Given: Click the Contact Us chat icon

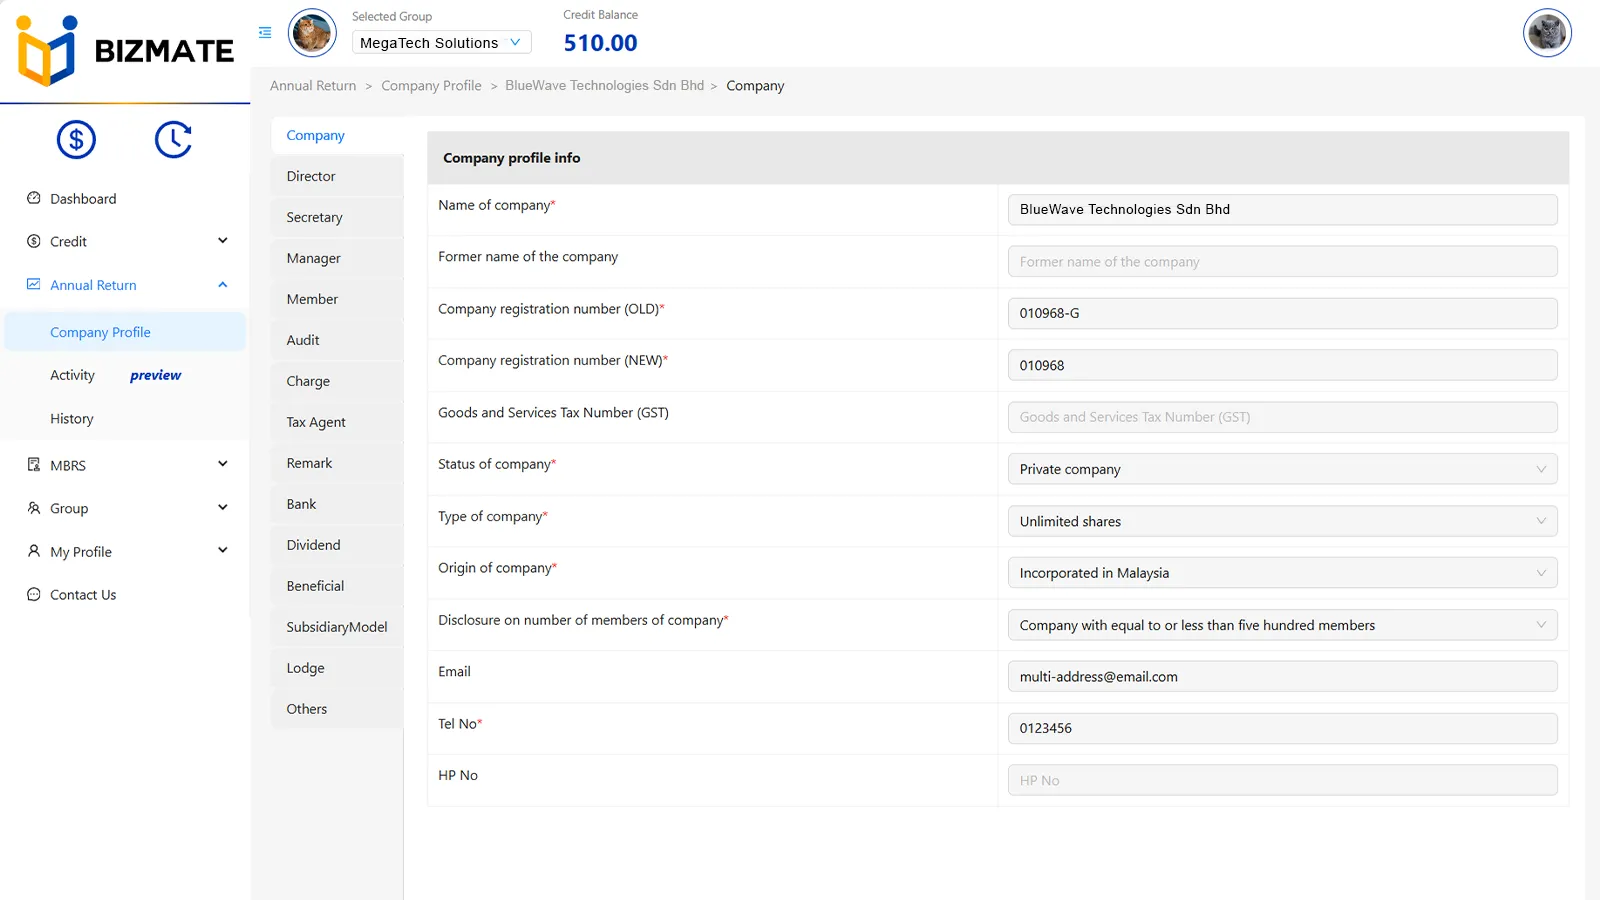Looking at the screenshot, I should [34, 594].
